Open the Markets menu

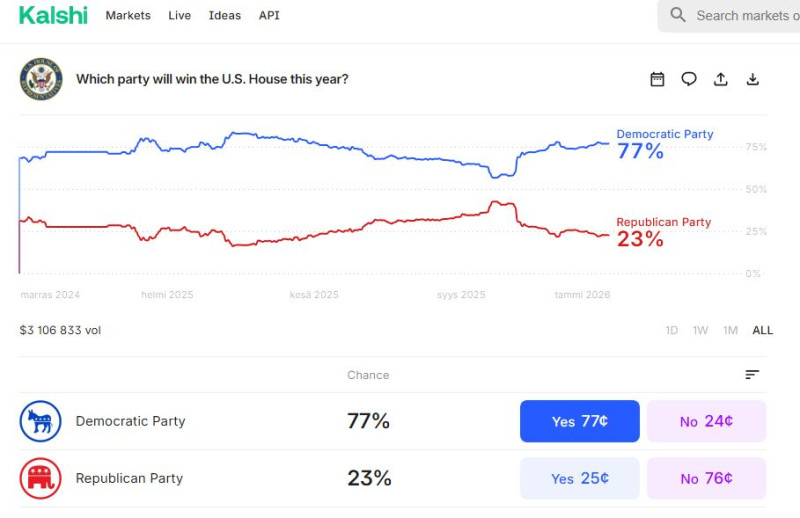(x=128, y=15)
